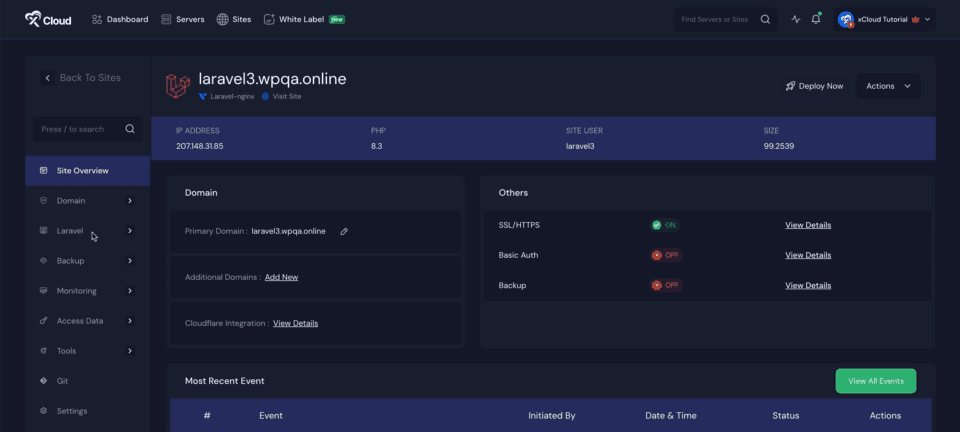The image size is (960, 432).
Task: Click the search magnifier icon in top bar
Action: (765, 19)
